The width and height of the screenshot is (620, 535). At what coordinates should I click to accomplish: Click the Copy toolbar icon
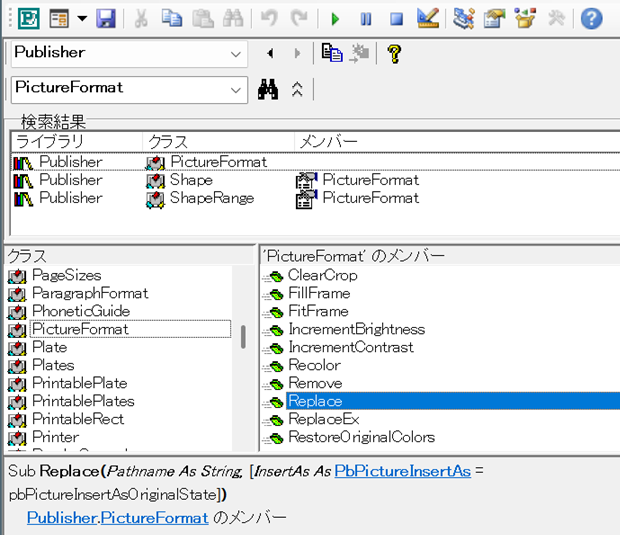(172, 19)
